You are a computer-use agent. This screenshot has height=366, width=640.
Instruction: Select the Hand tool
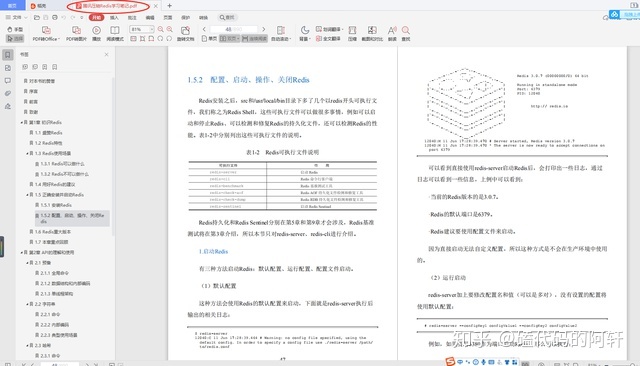point(15,29)
